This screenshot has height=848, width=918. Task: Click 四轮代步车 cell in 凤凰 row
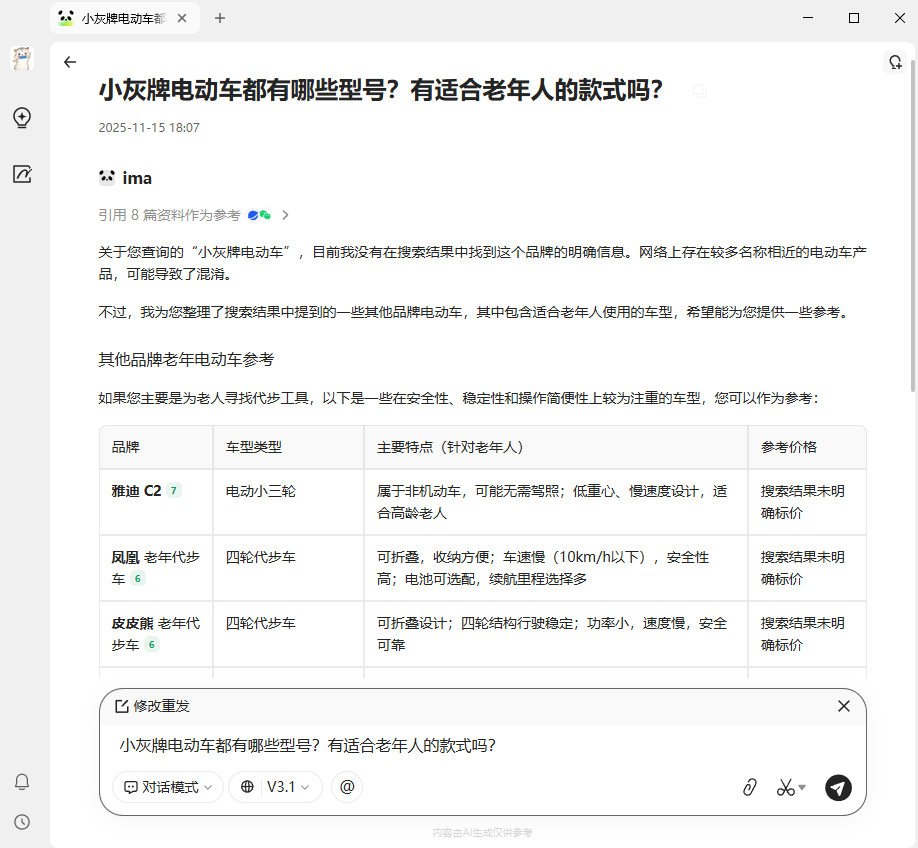point(288,568)
